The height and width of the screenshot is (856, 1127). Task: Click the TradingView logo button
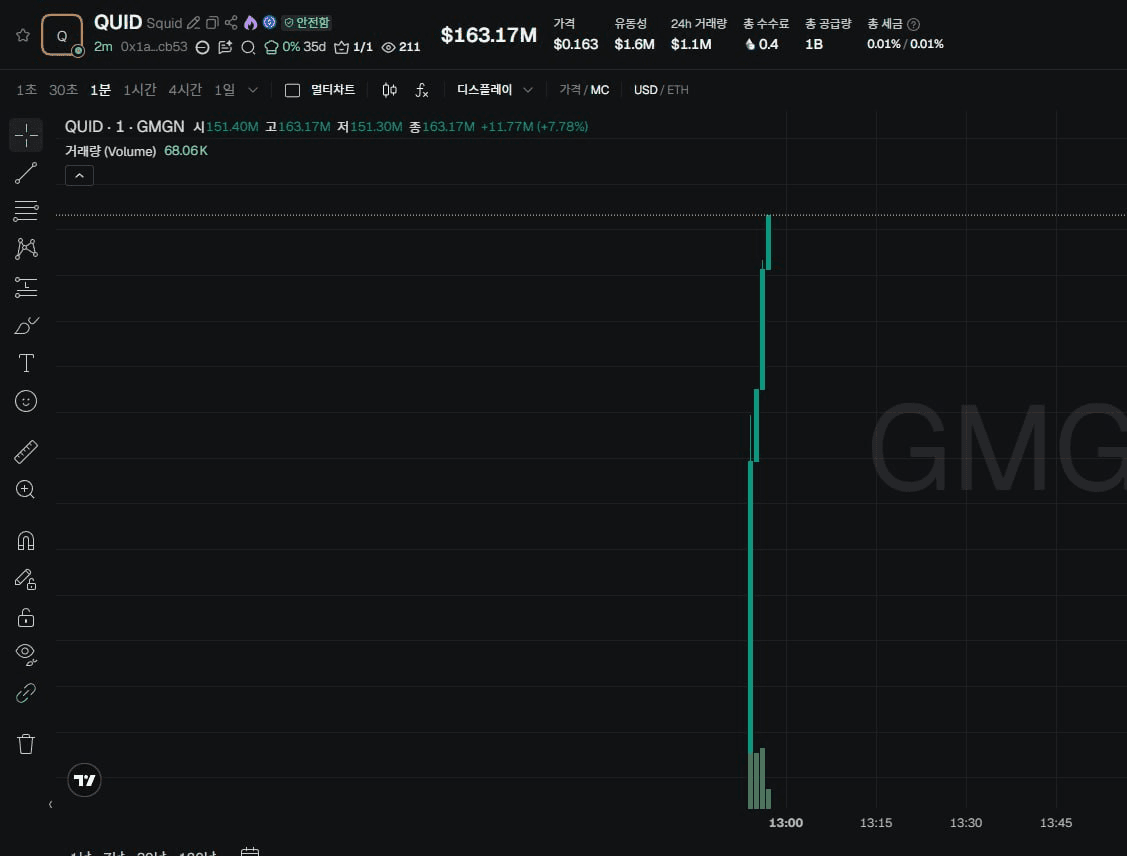(x=84, y=780)
